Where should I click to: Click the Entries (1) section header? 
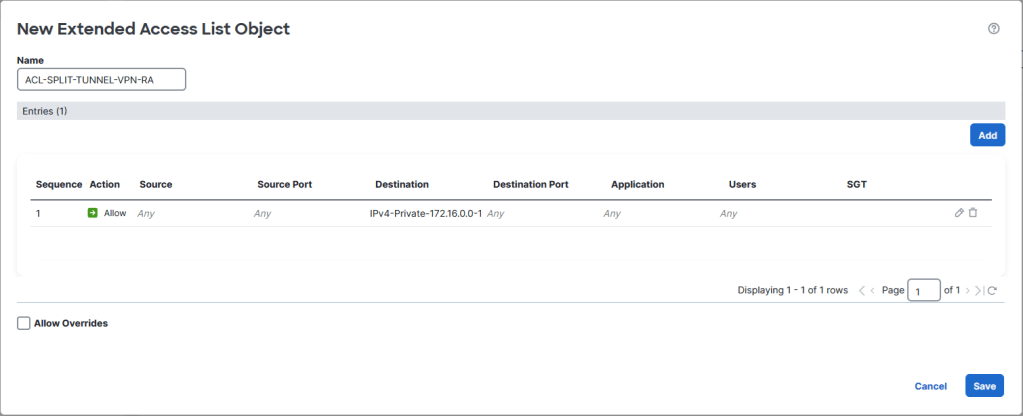pos(511,111)
